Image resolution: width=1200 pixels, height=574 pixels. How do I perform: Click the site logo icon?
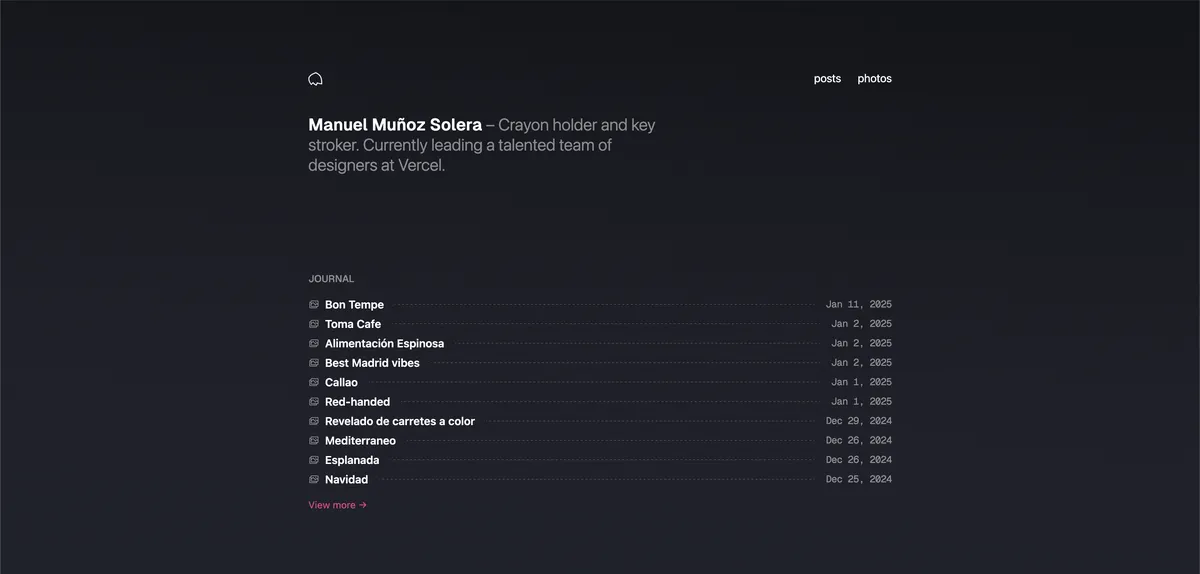315,79
